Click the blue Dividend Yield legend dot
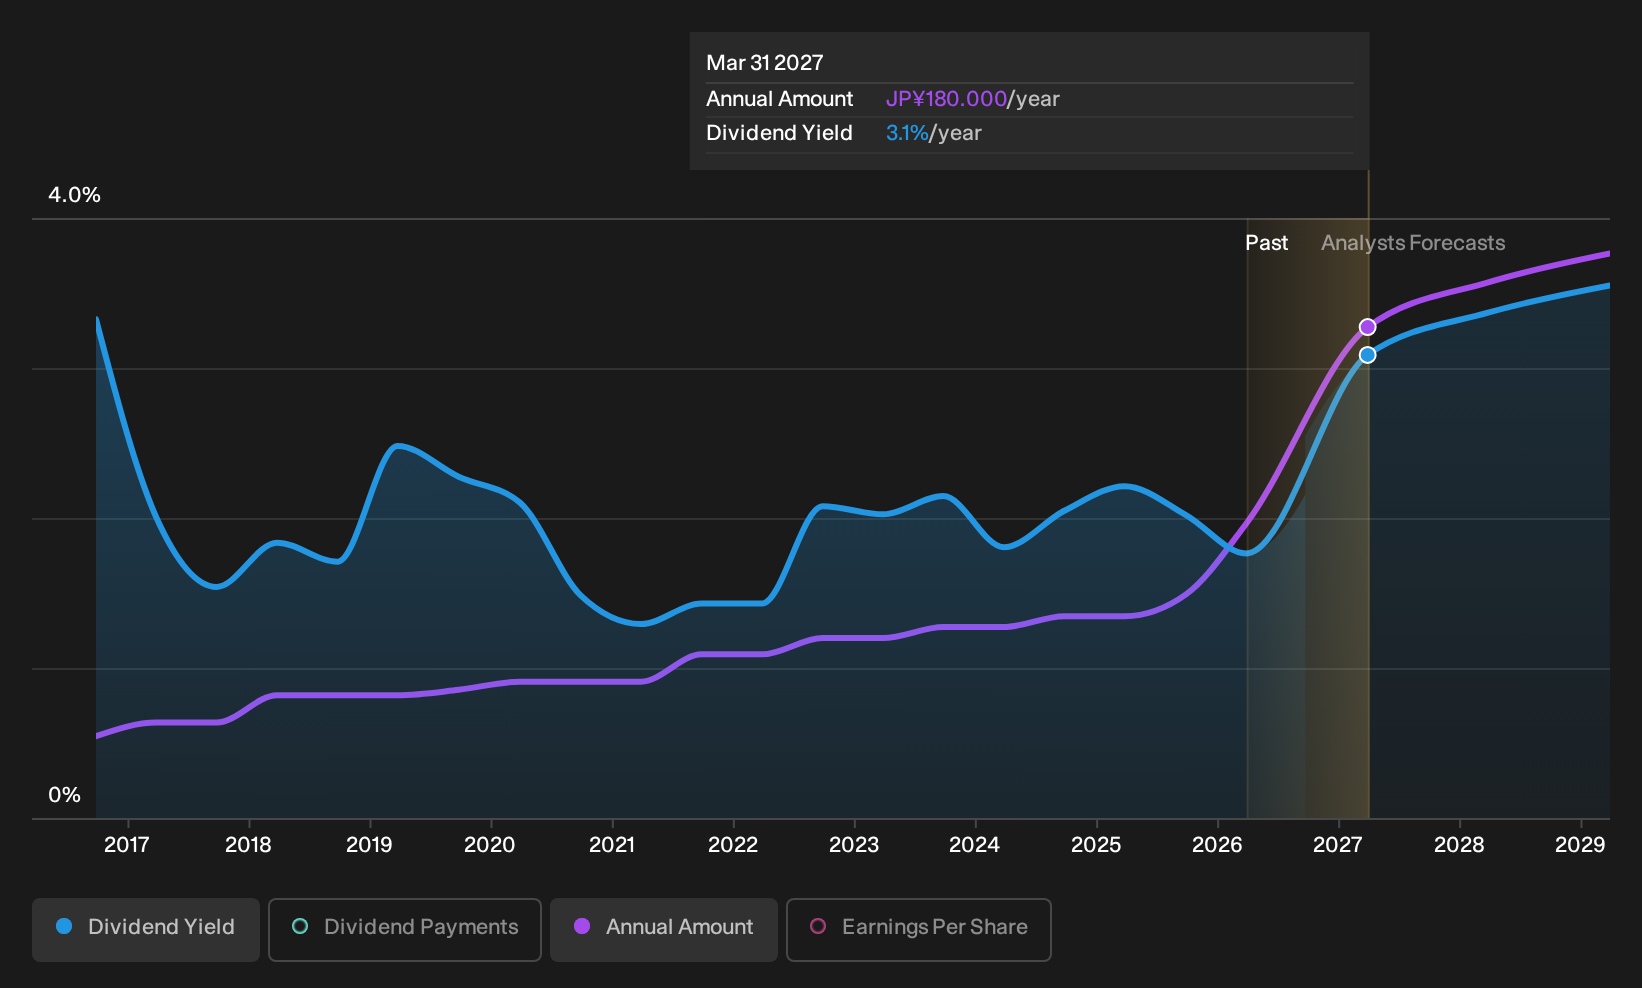The width and height of the screenshot is (1642, 988). coord(64,926)
